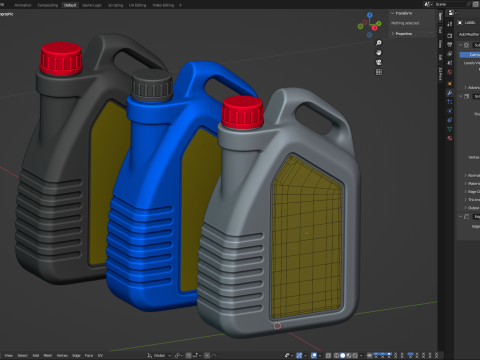Open the Vertex menu in viewport header
The height and width of the screenshot is (360, 480).
tap(62, 355)
